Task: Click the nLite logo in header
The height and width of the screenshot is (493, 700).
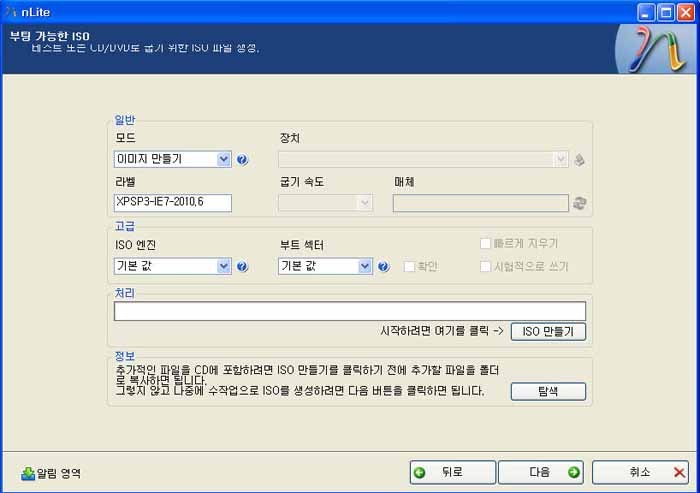Action: 656,48
